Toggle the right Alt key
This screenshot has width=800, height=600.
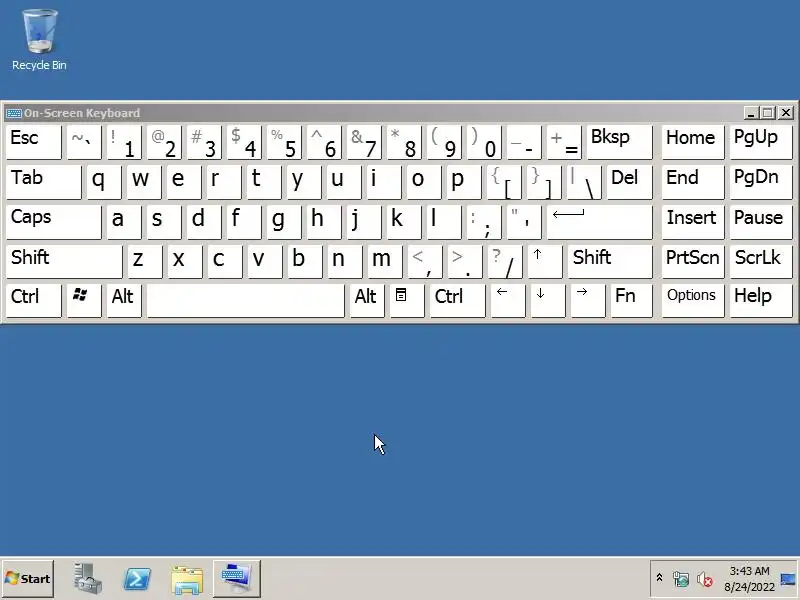[367, 301]
